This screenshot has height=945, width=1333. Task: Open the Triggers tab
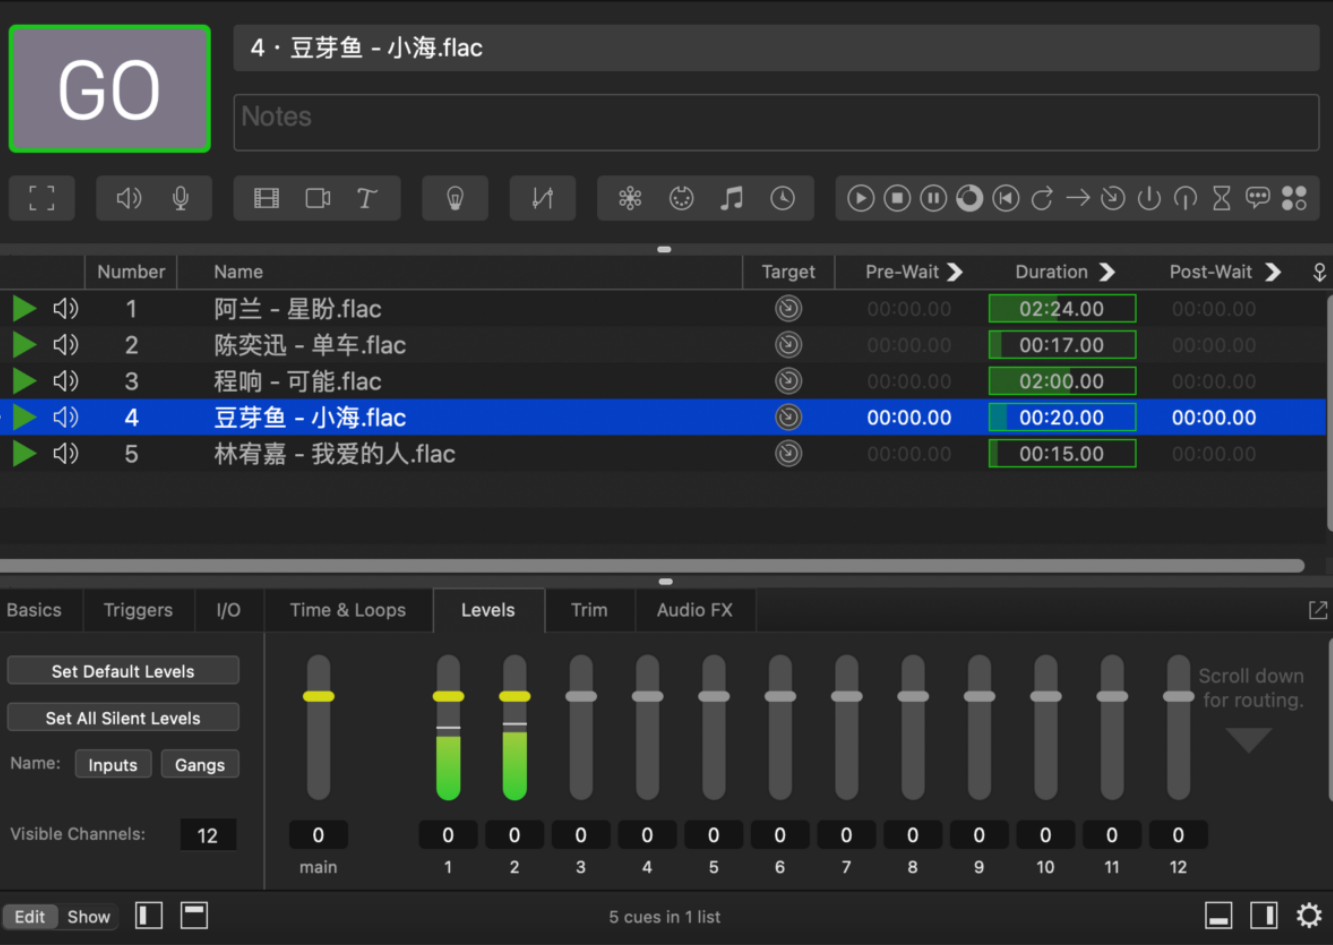coord(138,610)
